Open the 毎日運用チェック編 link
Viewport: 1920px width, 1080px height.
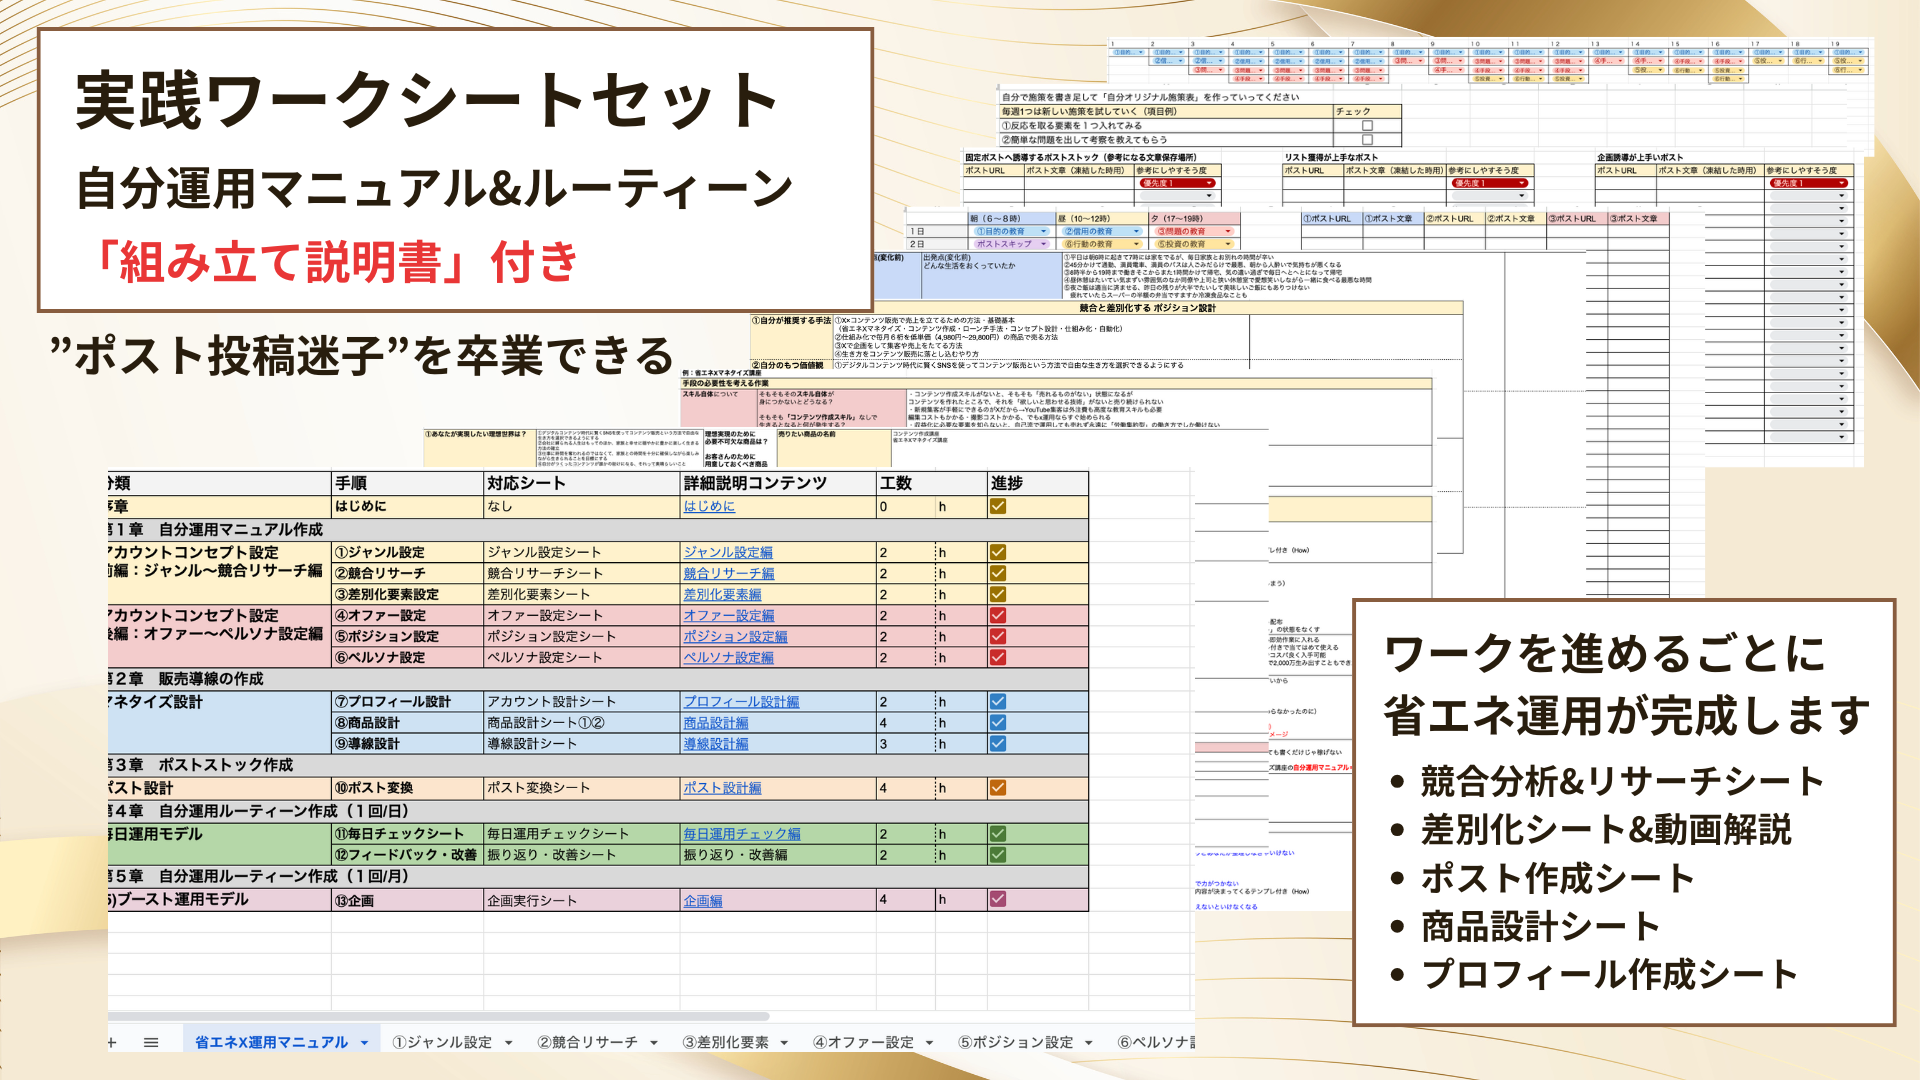point(742,833)
